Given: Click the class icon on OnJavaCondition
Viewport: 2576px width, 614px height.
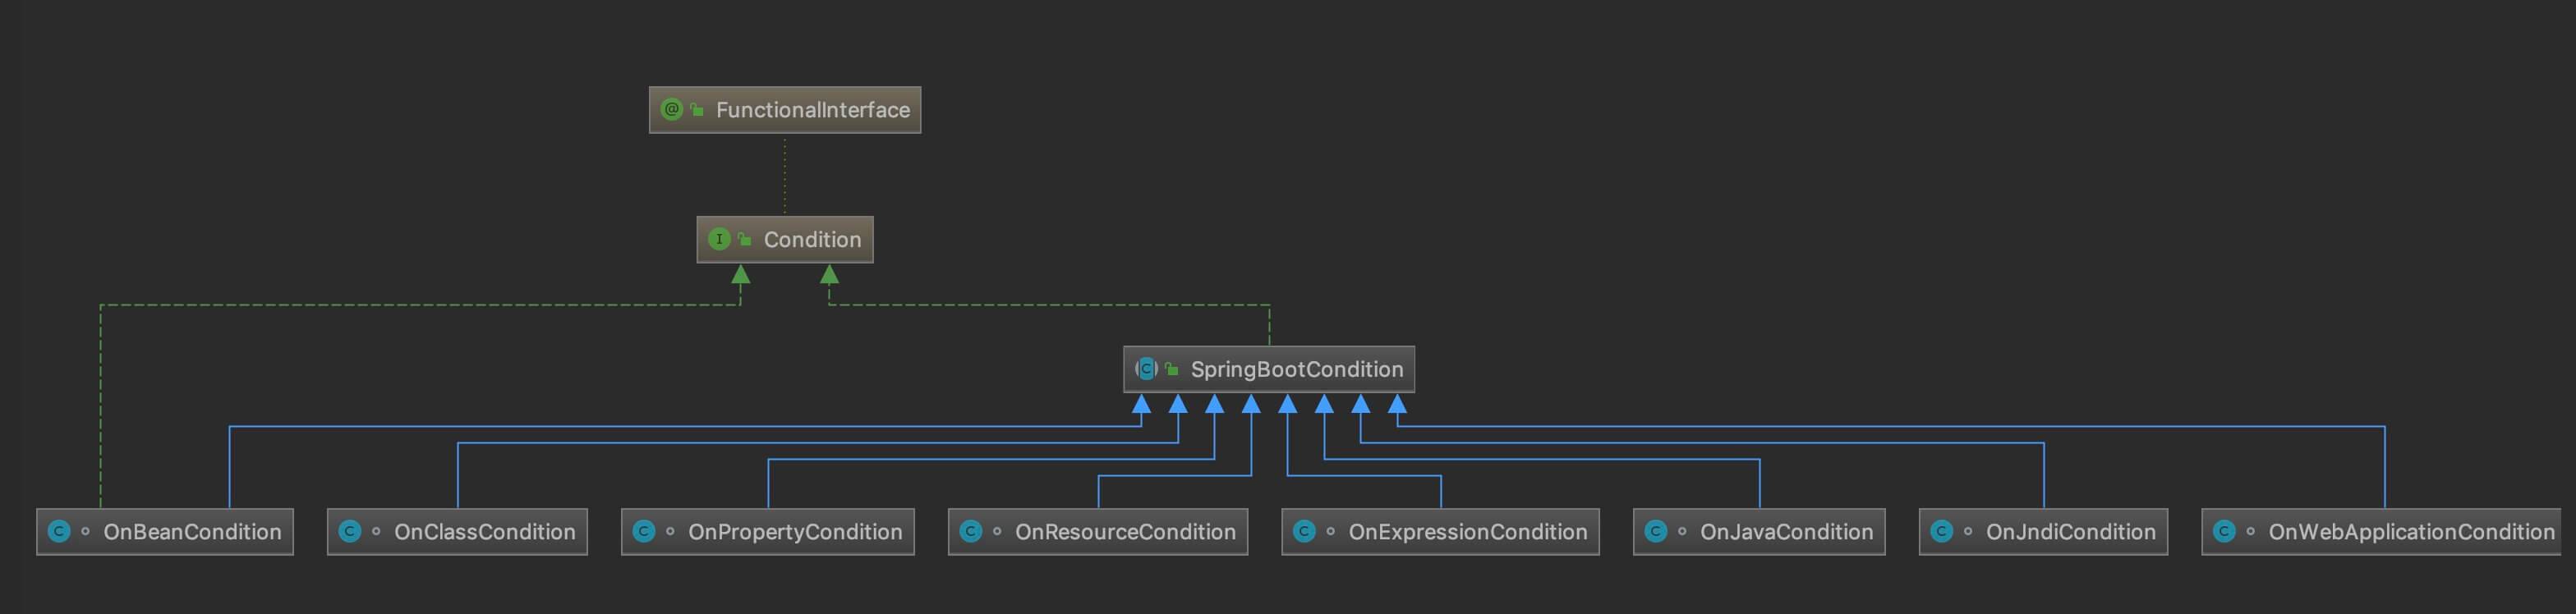Looking at the screenshot, I should click(x=1656, y=531).
